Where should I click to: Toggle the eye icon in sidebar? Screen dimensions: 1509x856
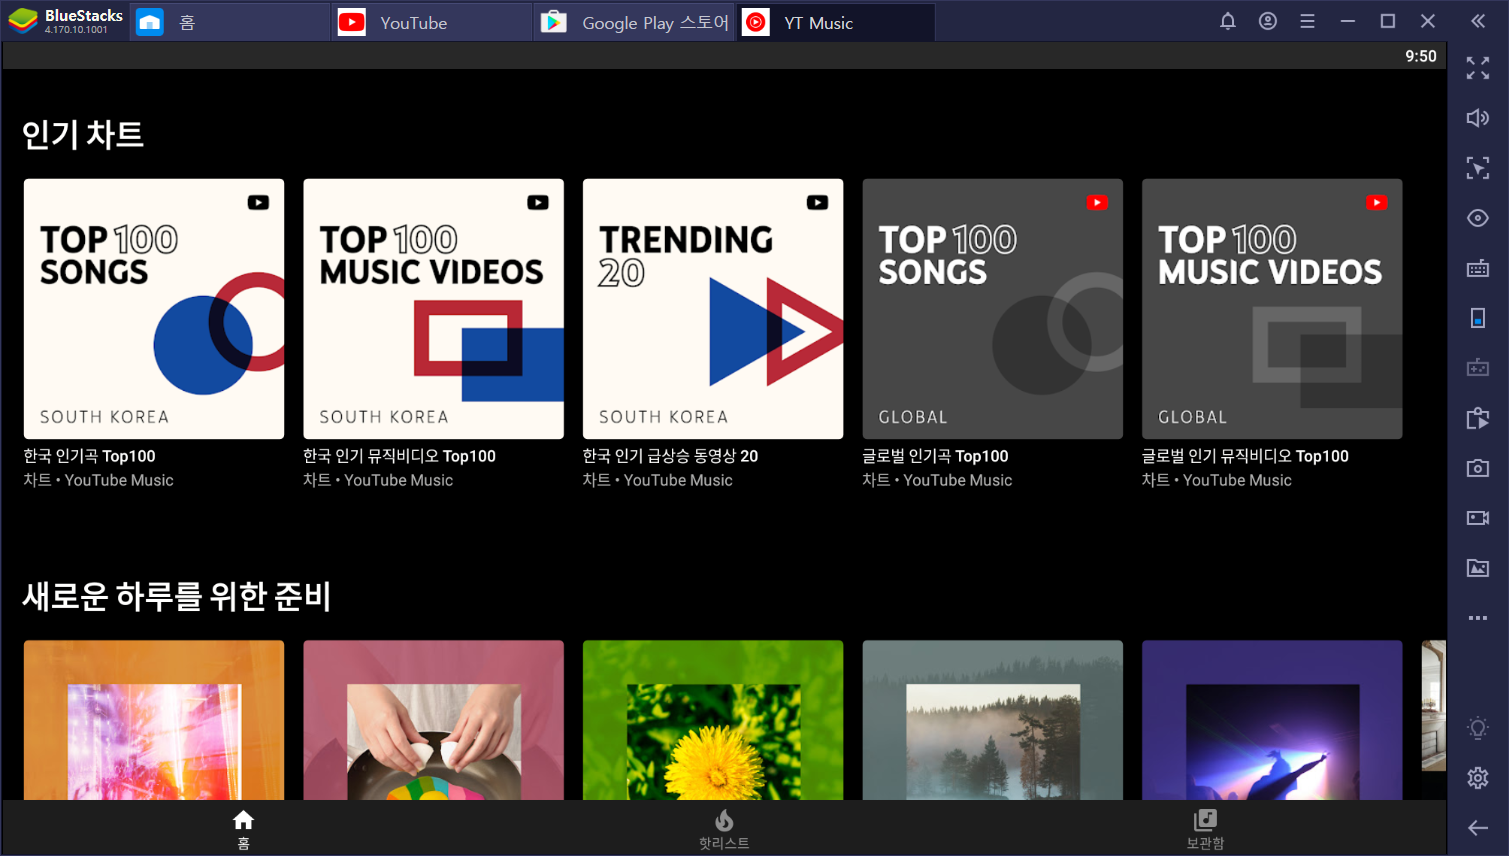tap(1478, 218)
